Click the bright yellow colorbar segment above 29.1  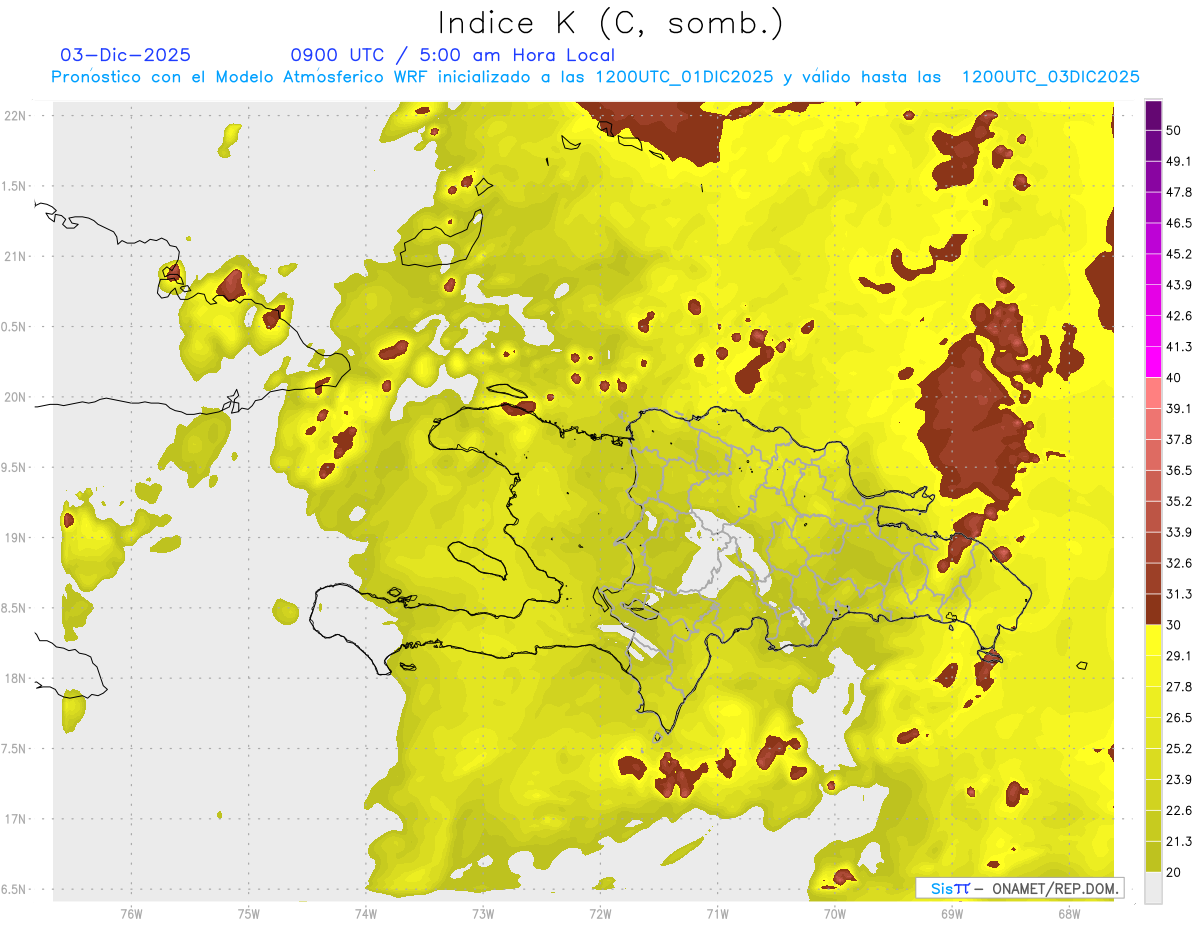(x=1154, y=640)
